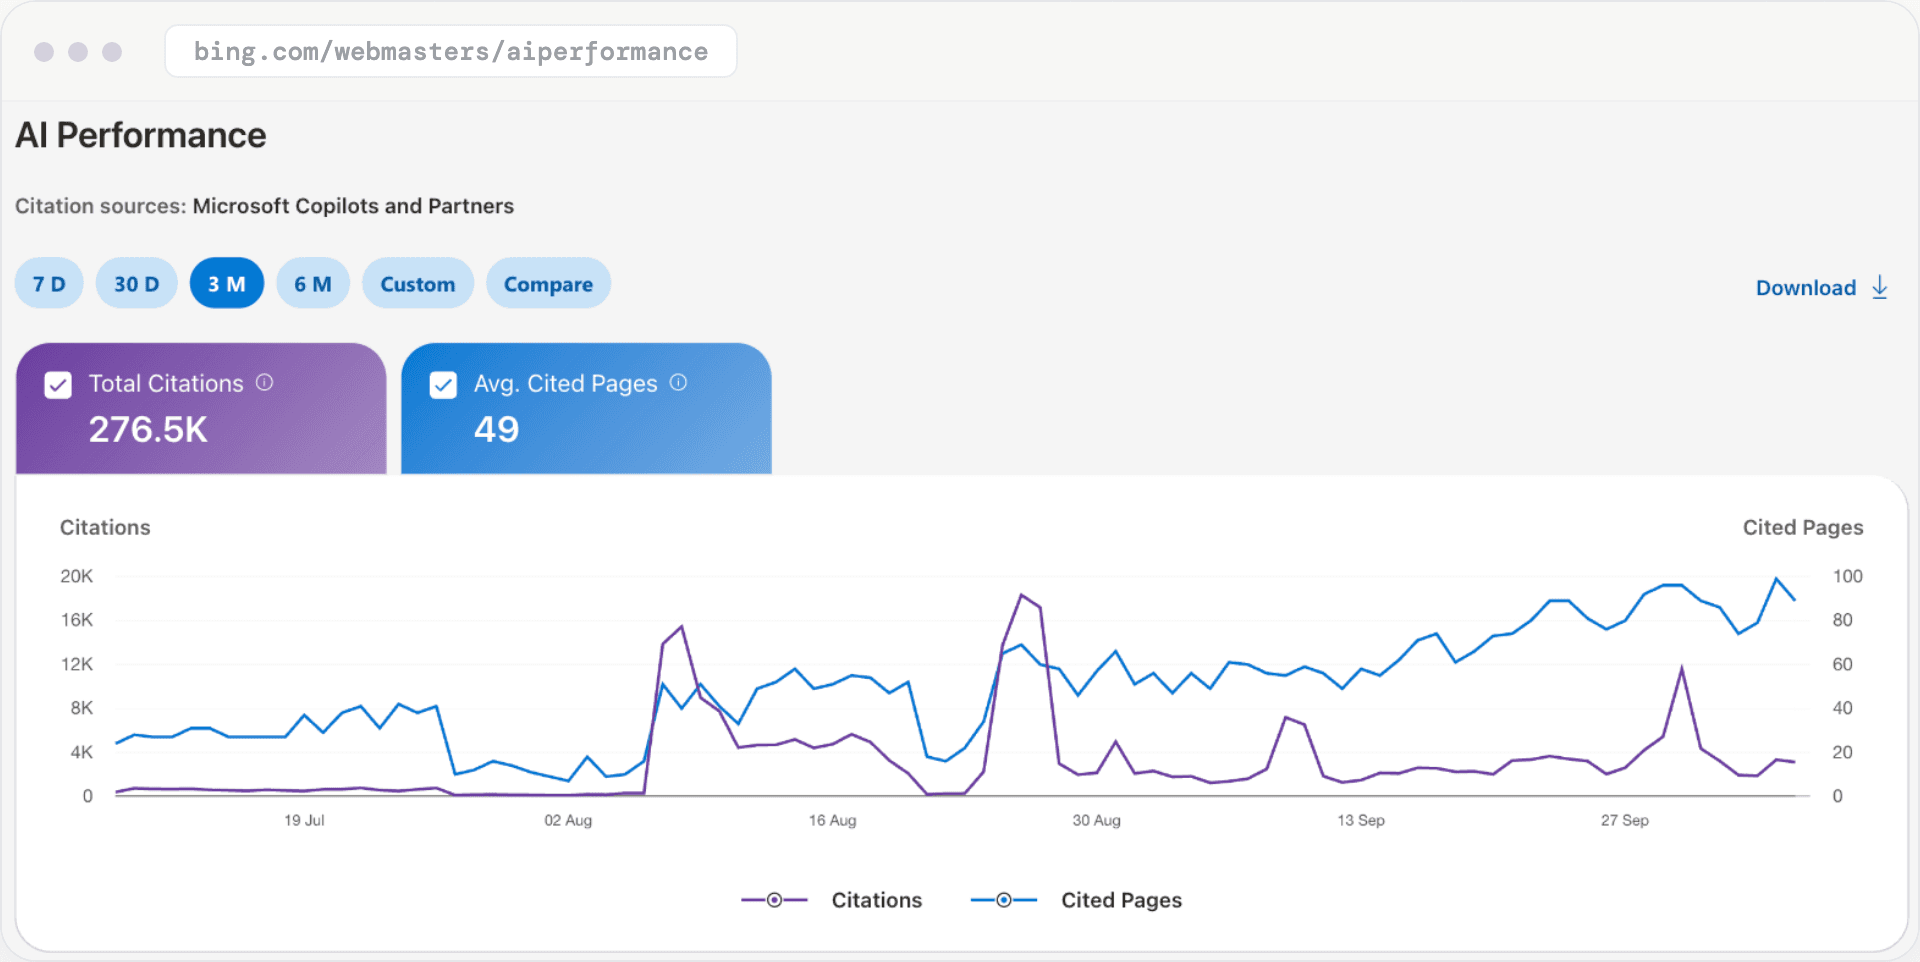Open info icon beside Total Citations
The image size is (1920, 962).
point(264,382)
